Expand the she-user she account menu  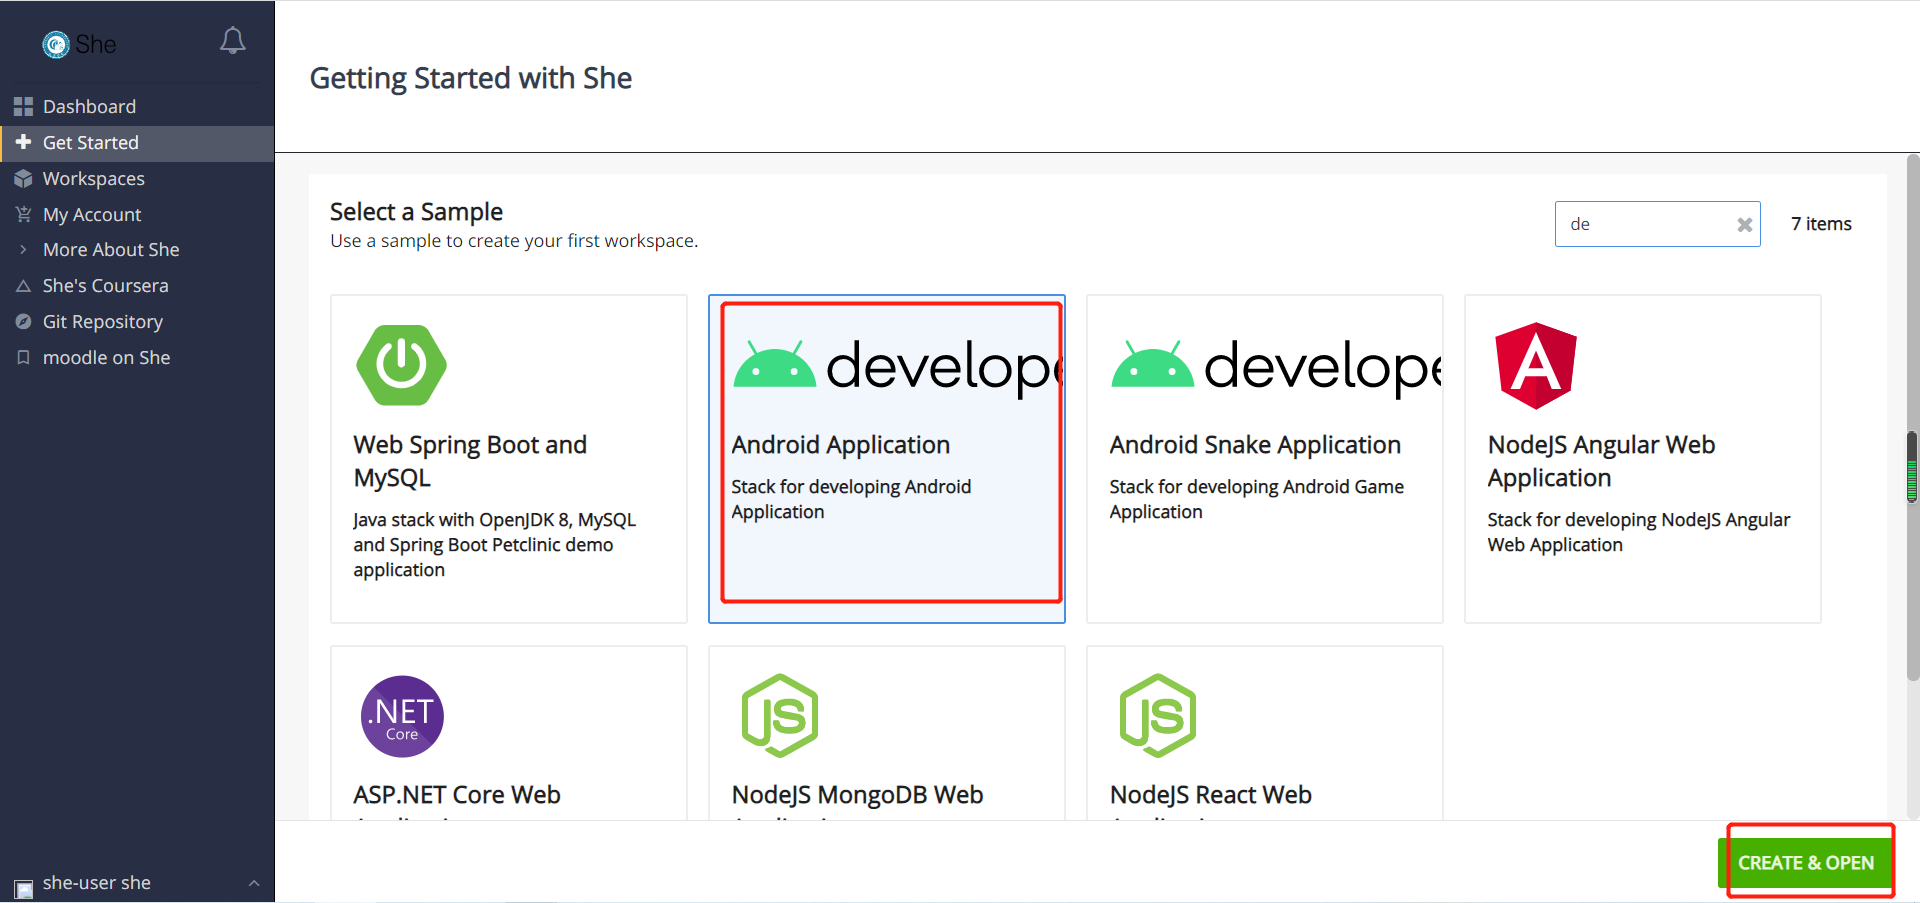[x=137, y=883]
